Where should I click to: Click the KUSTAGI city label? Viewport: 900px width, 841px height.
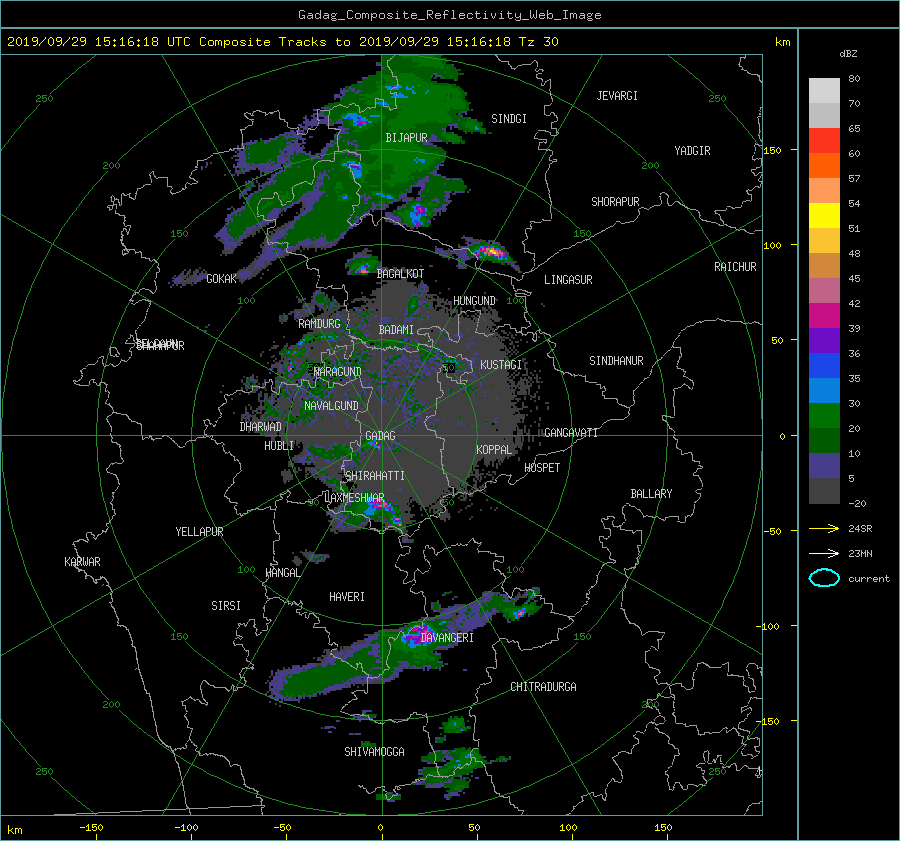501,365
